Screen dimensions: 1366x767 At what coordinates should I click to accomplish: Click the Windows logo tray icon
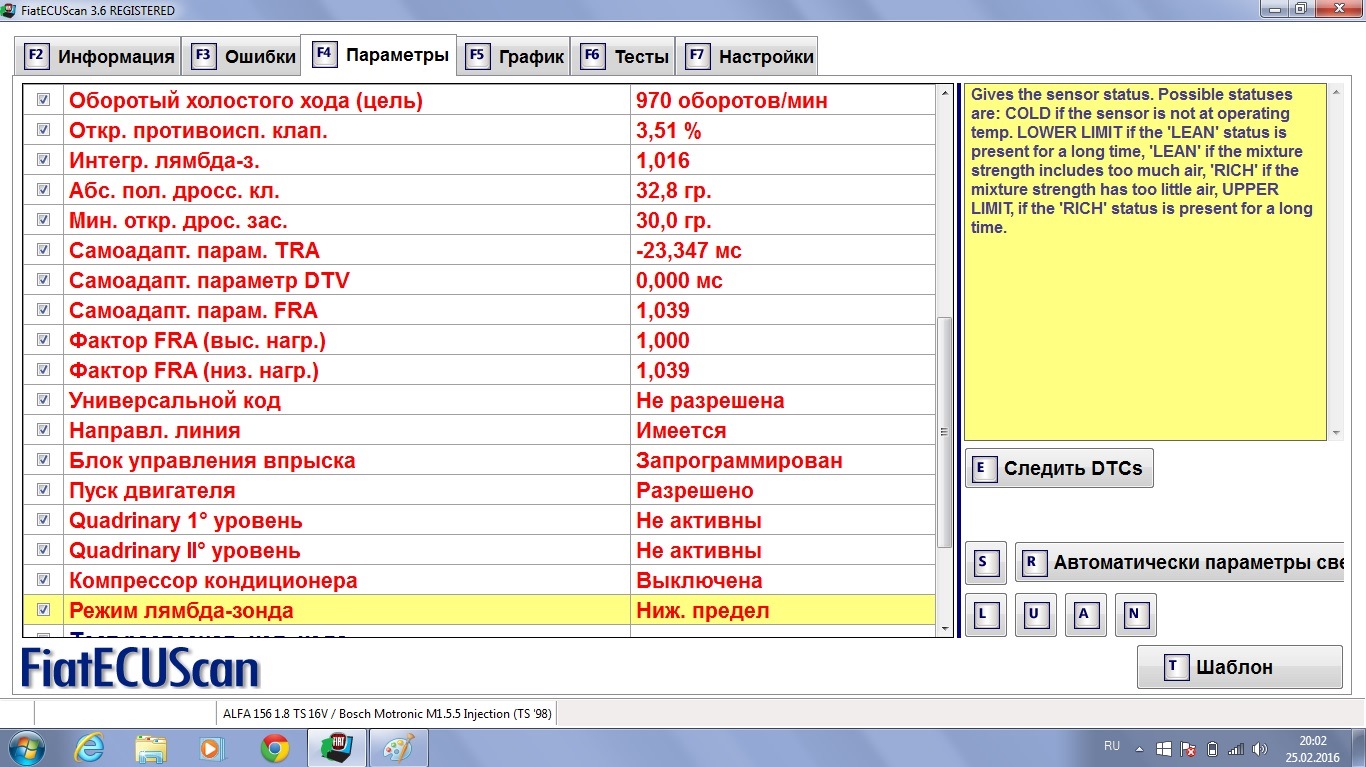1165,748
